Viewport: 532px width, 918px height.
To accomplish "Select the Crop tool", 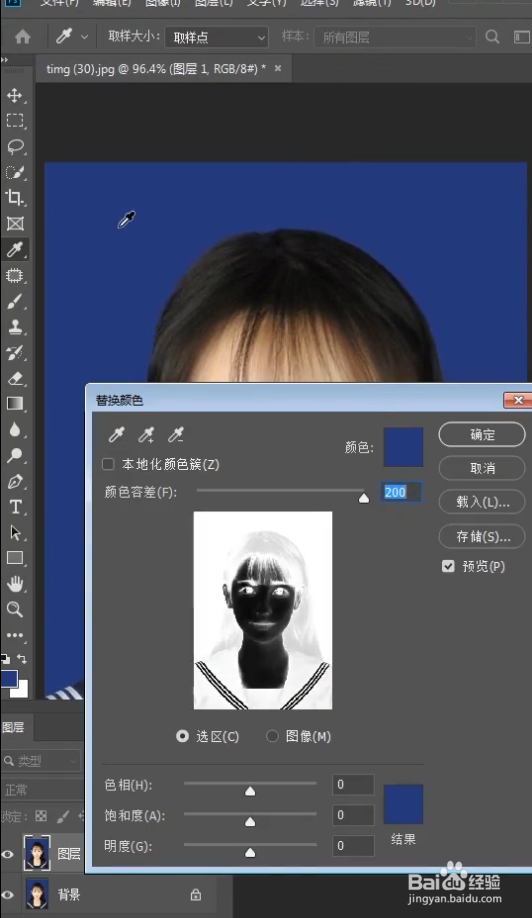I will pyautogui.click(x=15, y=198).
